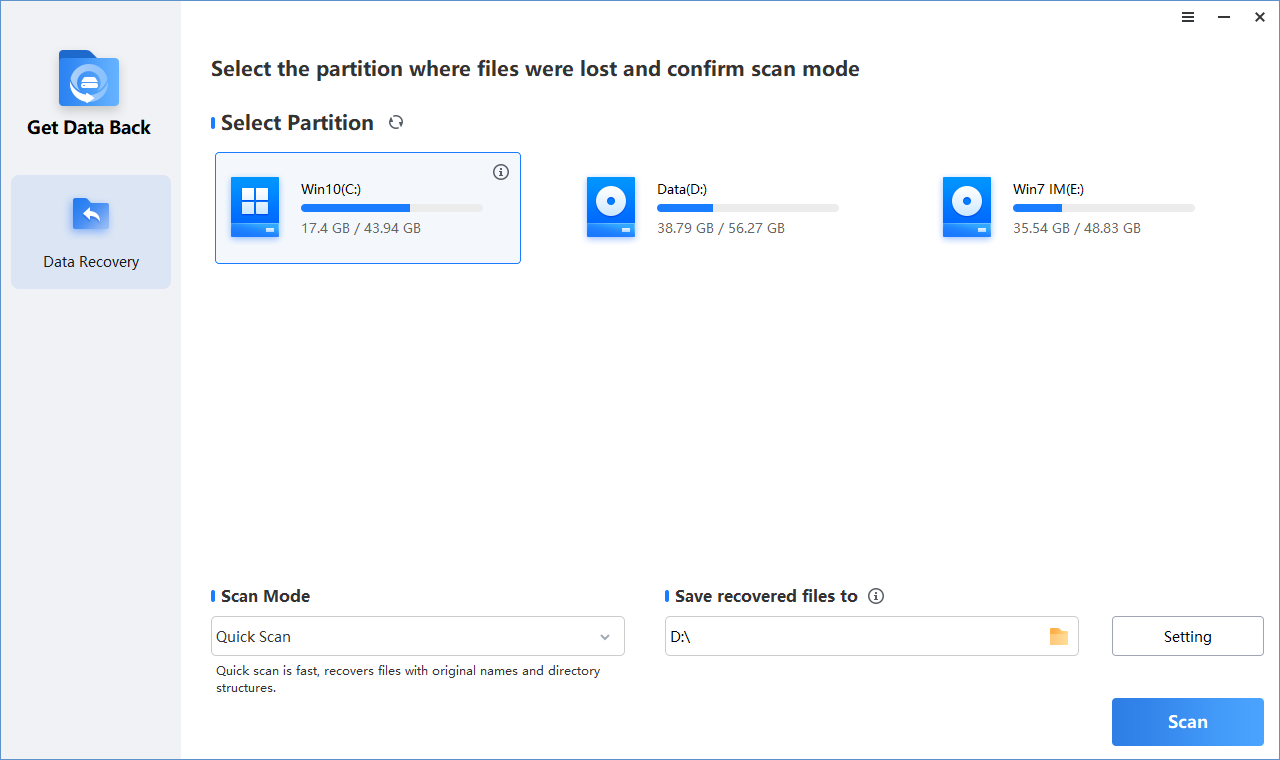Click the Data(D:) usage bar
Viewport: 1280px width, 760px height.
pyautogui.click(x=747, y=208)
